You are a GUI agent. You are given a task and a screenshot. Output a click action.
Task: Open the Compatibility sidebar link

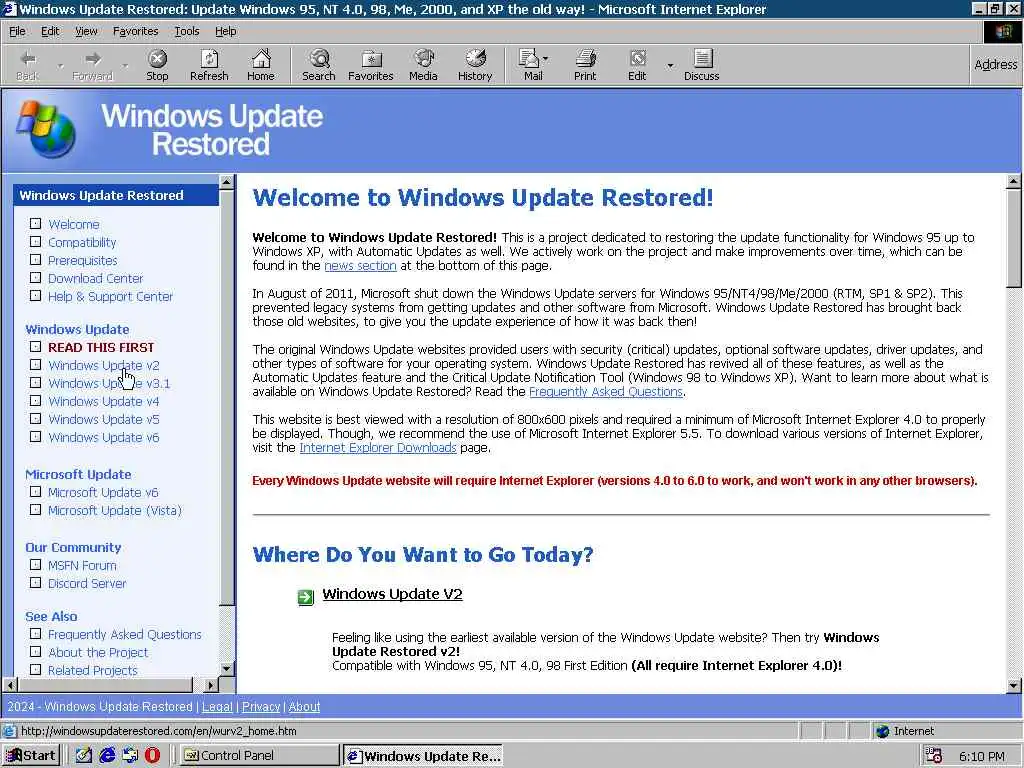[82, 242]
